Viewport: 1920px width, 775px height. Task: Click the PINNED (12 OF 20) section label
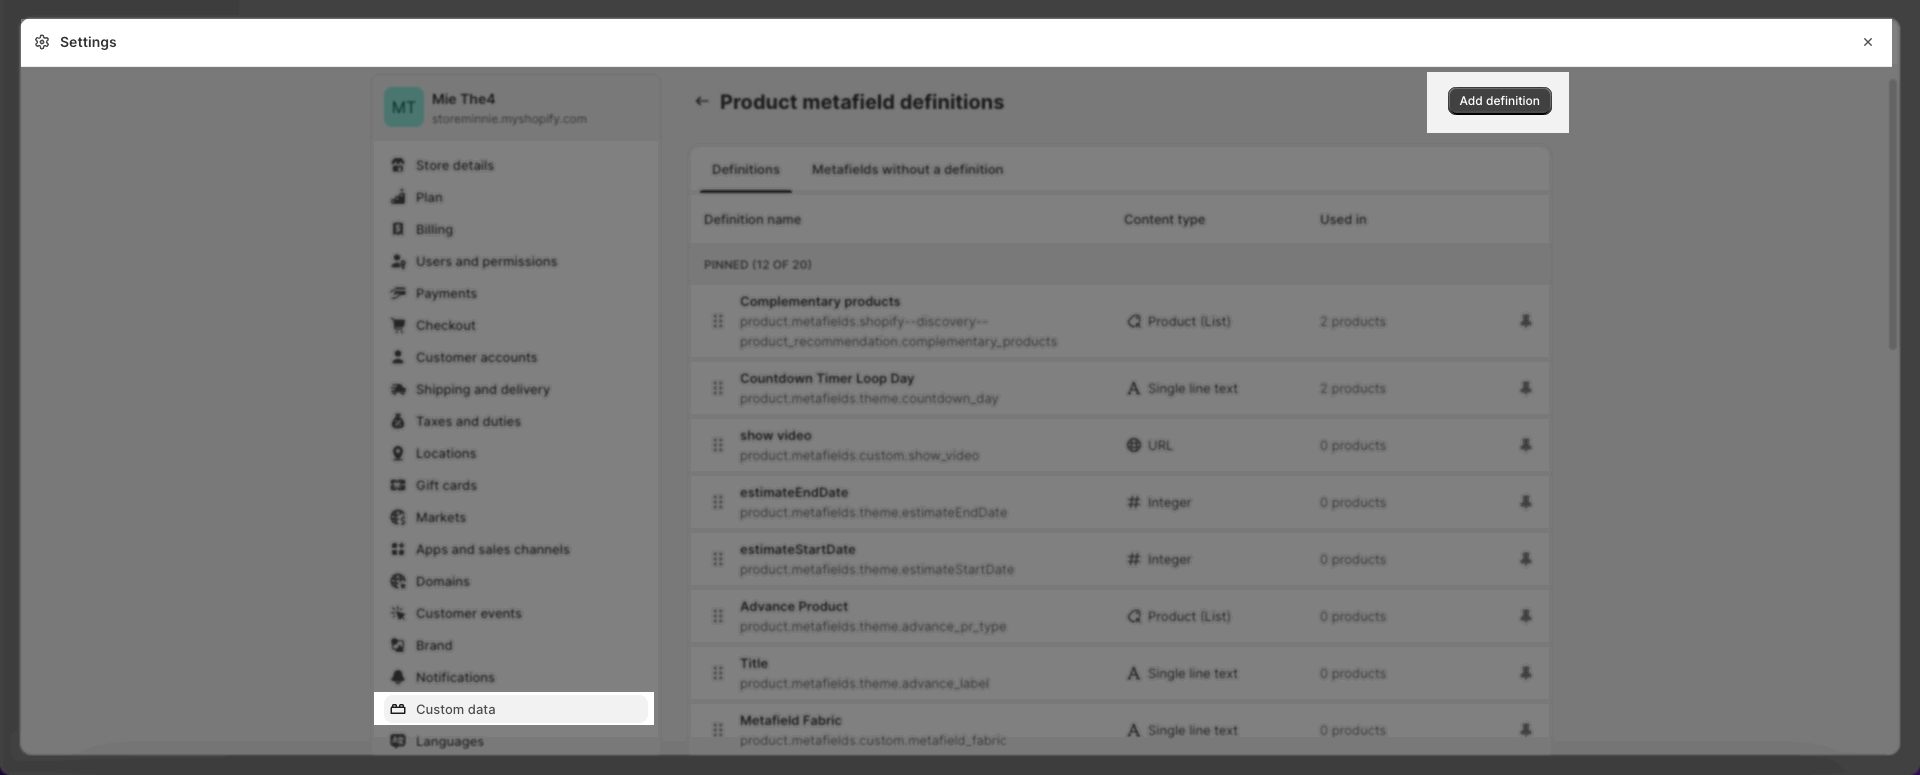(757, 265)
